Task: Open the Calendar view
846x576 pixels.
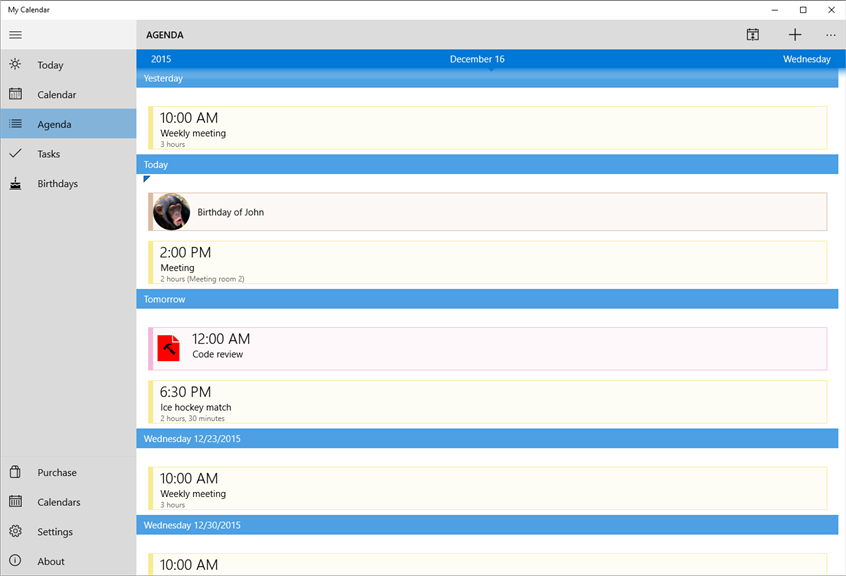Action: [68, 94]
